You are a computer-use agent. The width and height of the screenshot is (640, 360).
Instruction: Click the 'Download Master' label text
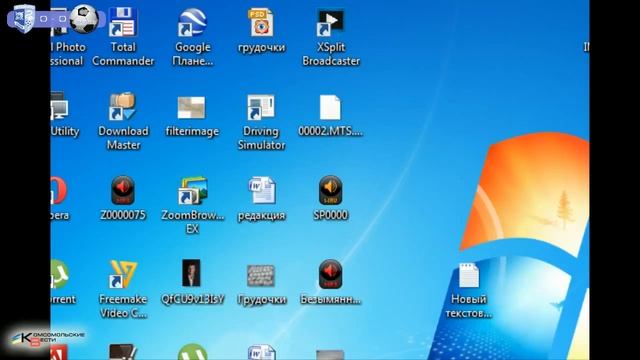123,138
